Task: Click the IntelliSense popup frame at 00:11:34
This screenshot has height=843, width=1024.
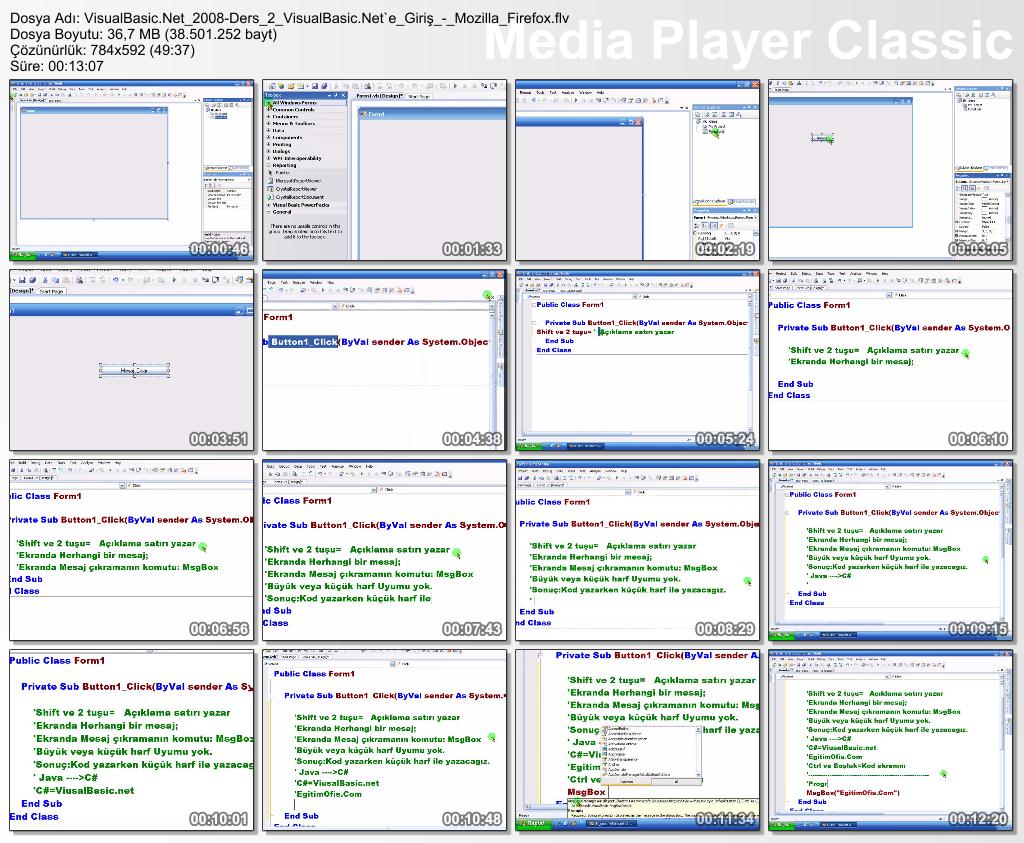Action: tap(637, 740)
